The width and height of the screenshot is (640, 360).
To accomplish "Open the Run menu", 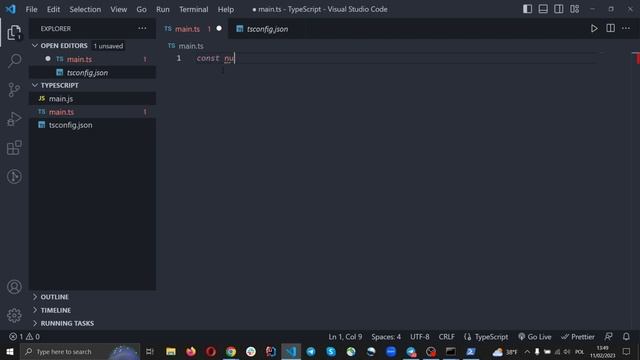I will point(162,9).
